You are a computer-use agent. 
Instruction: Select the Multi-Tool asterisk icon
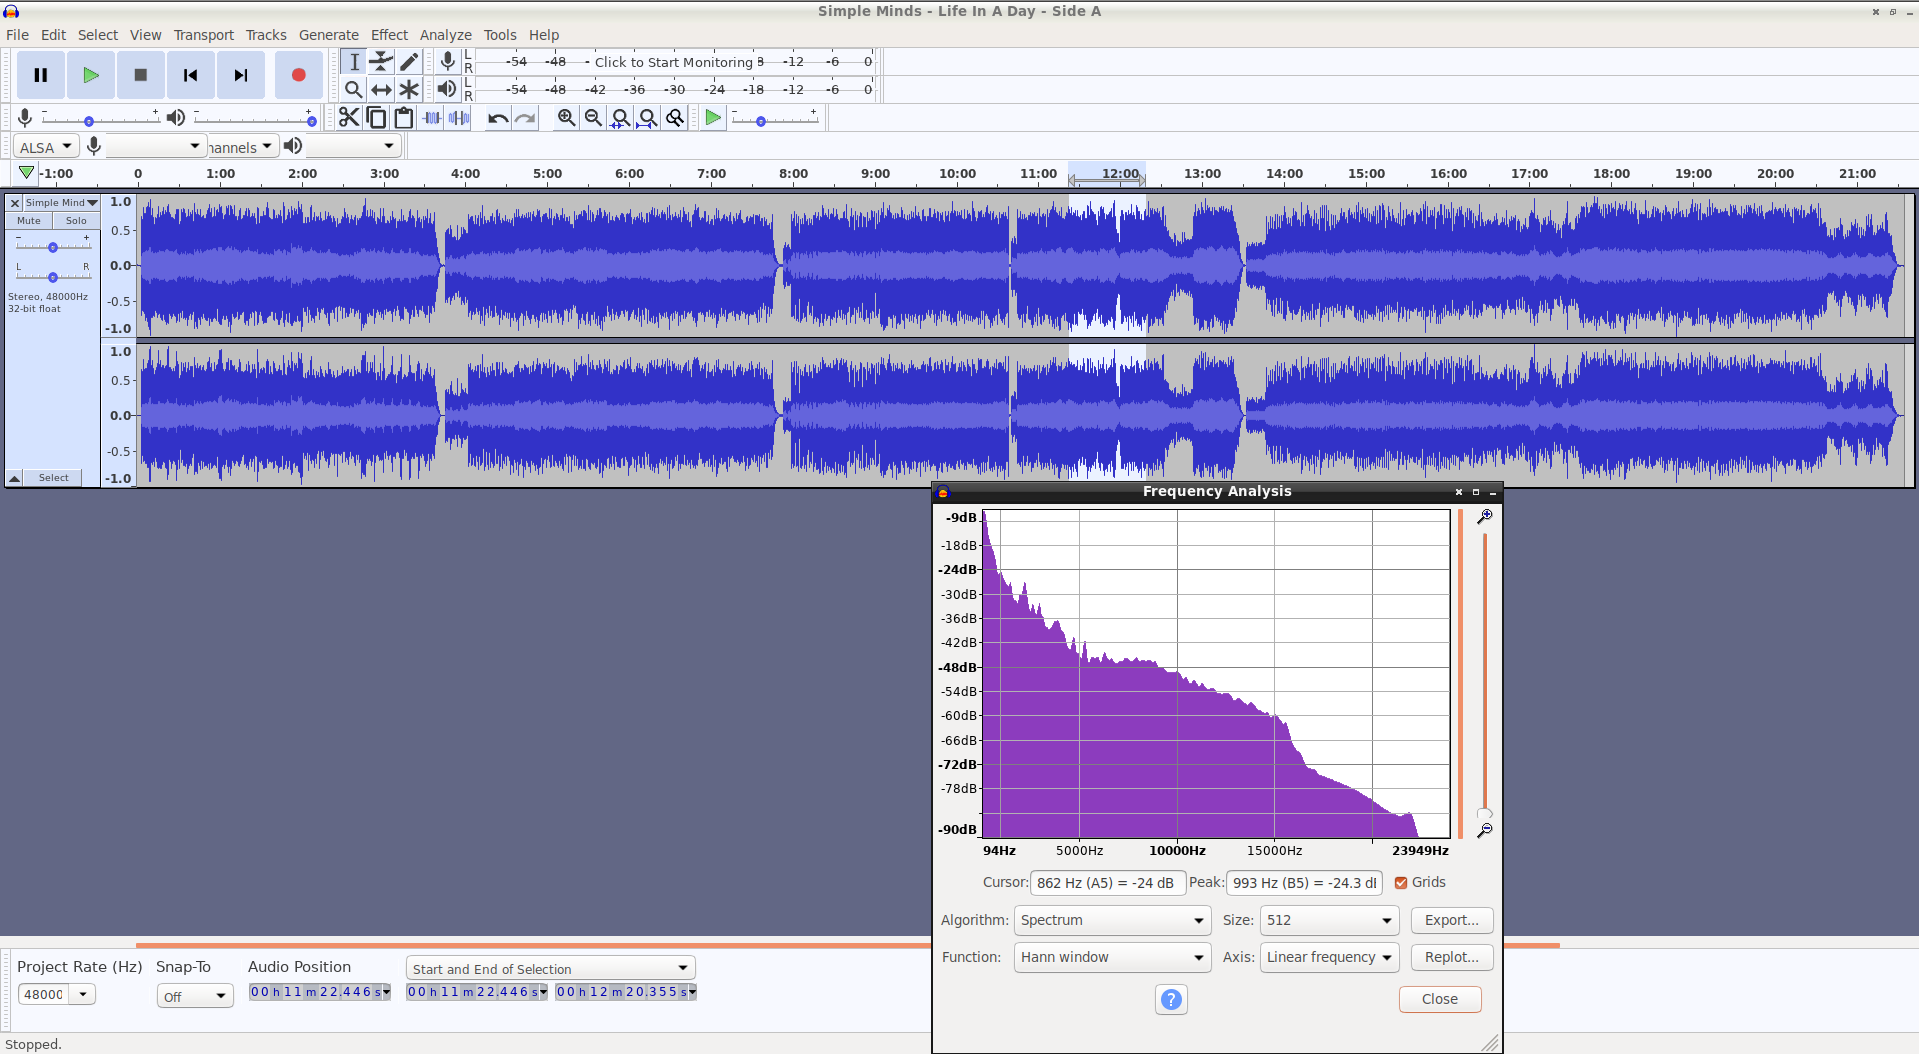pyautogui.click(x=409, y=90)
